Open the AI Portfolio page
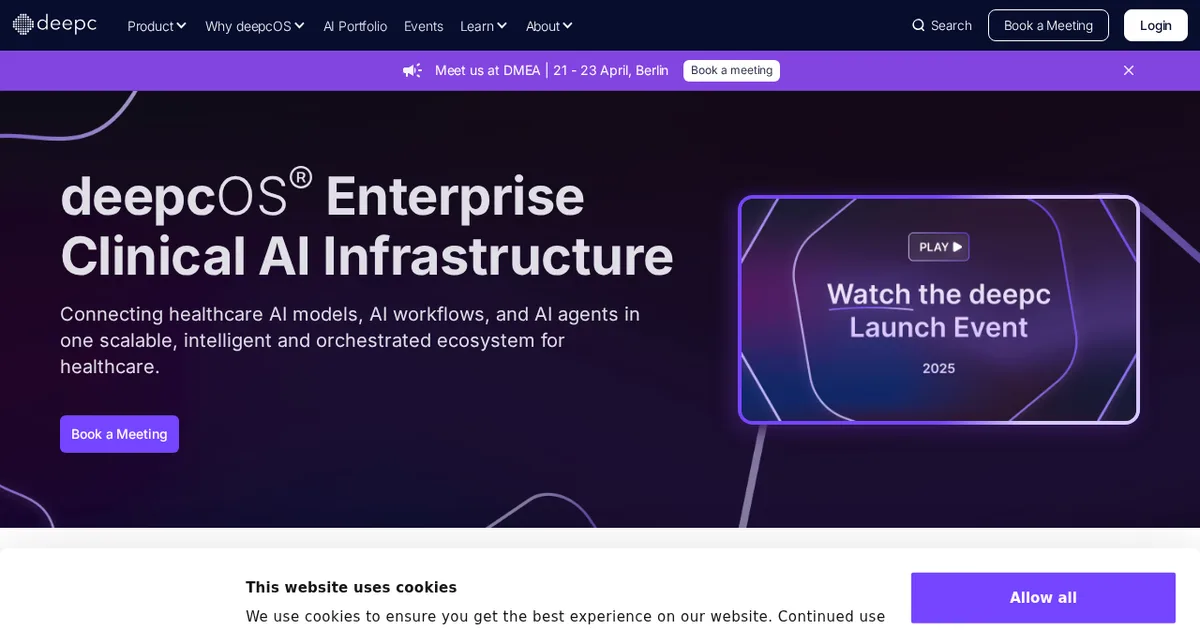The width and height of the screenshot is (1200, 630). pos(355,26)
